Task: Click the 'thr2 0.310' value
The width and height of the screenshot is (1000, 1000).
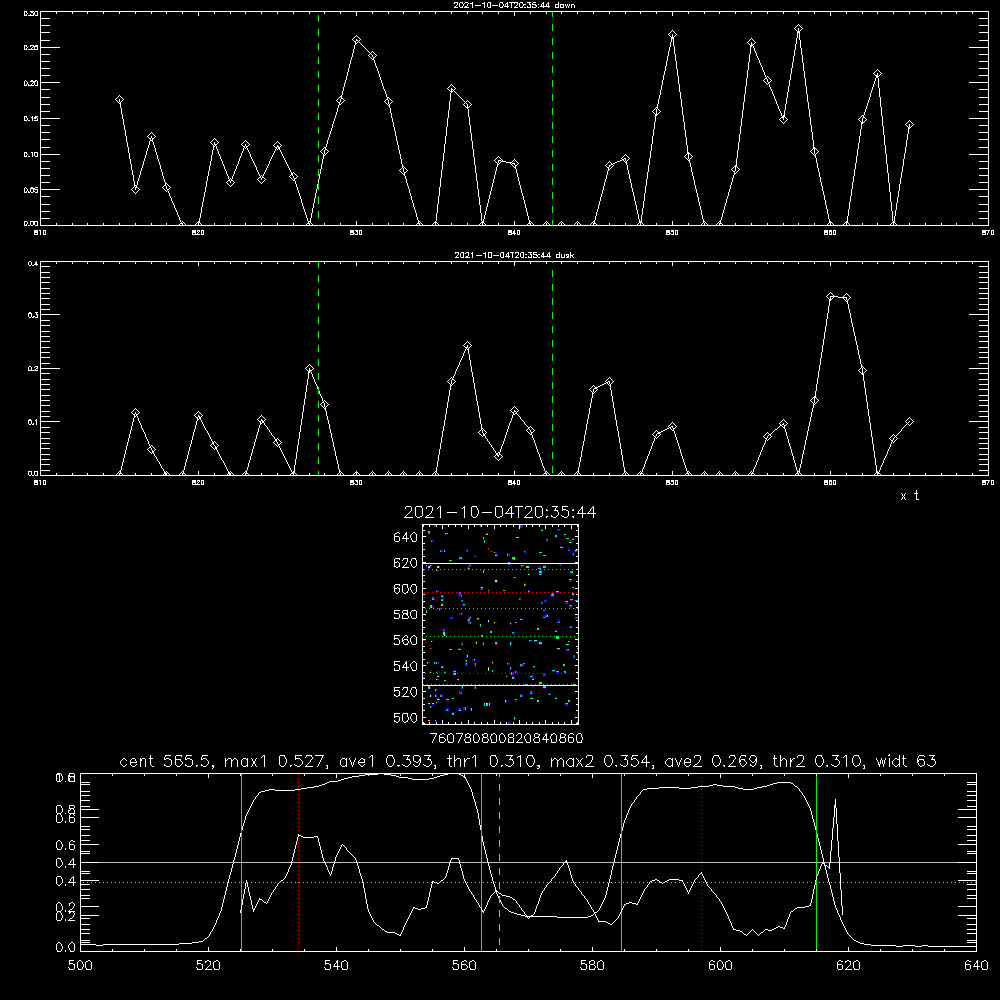Action: pos(818,761)
